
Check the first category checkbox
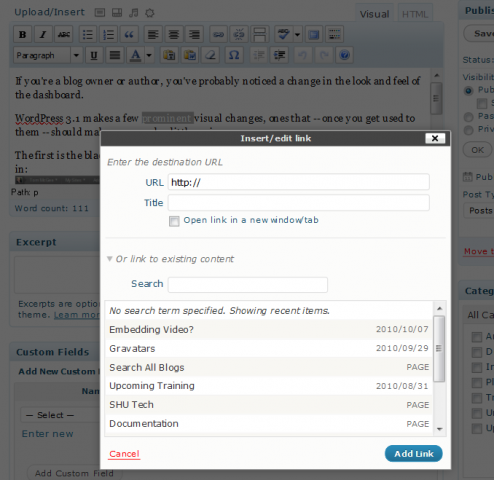(477, 337)
